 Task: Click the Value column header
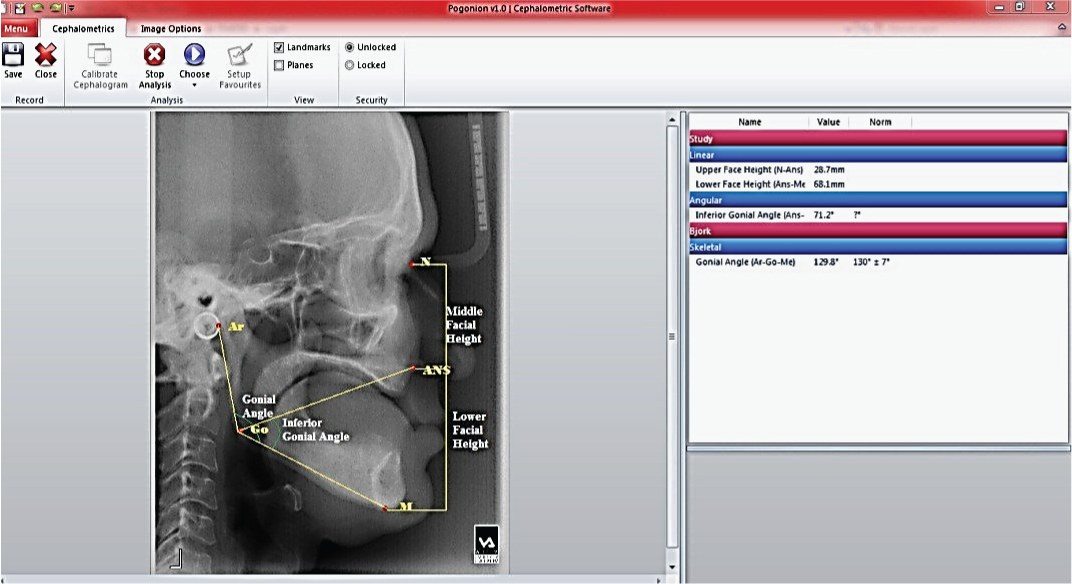tap(828, 122)
